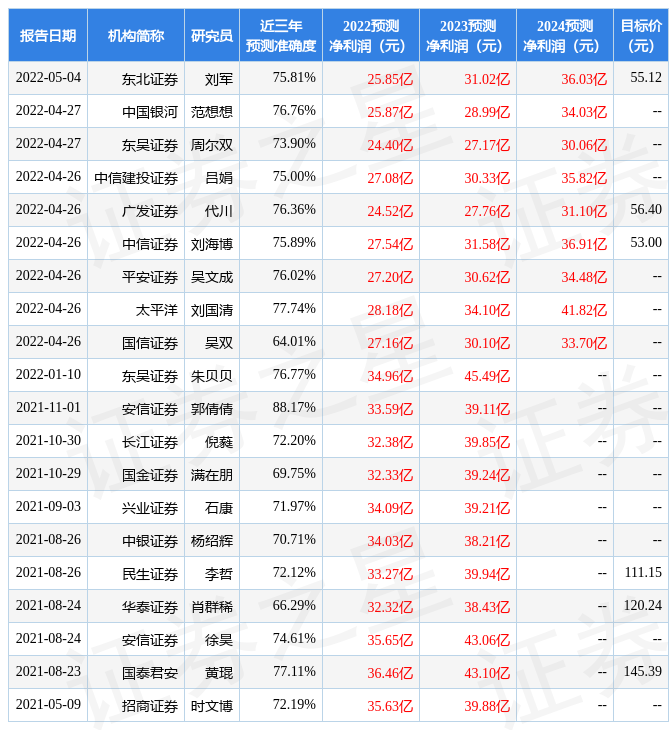Select the date 2021-11-01
669x730 pixels.
(48, 408)
